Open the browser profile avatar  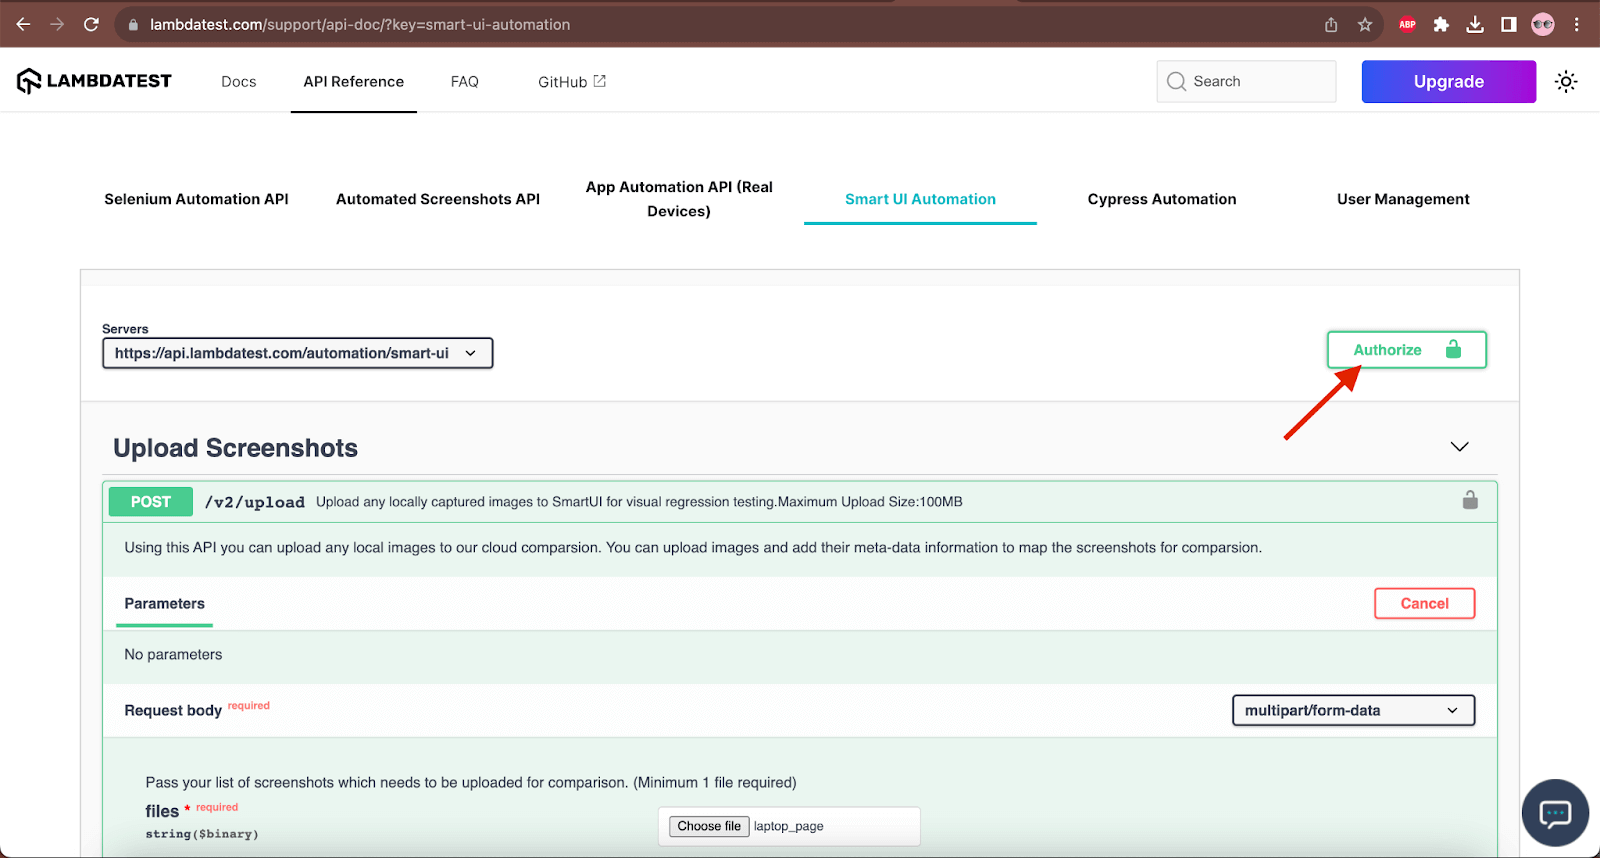(1543, 25)
